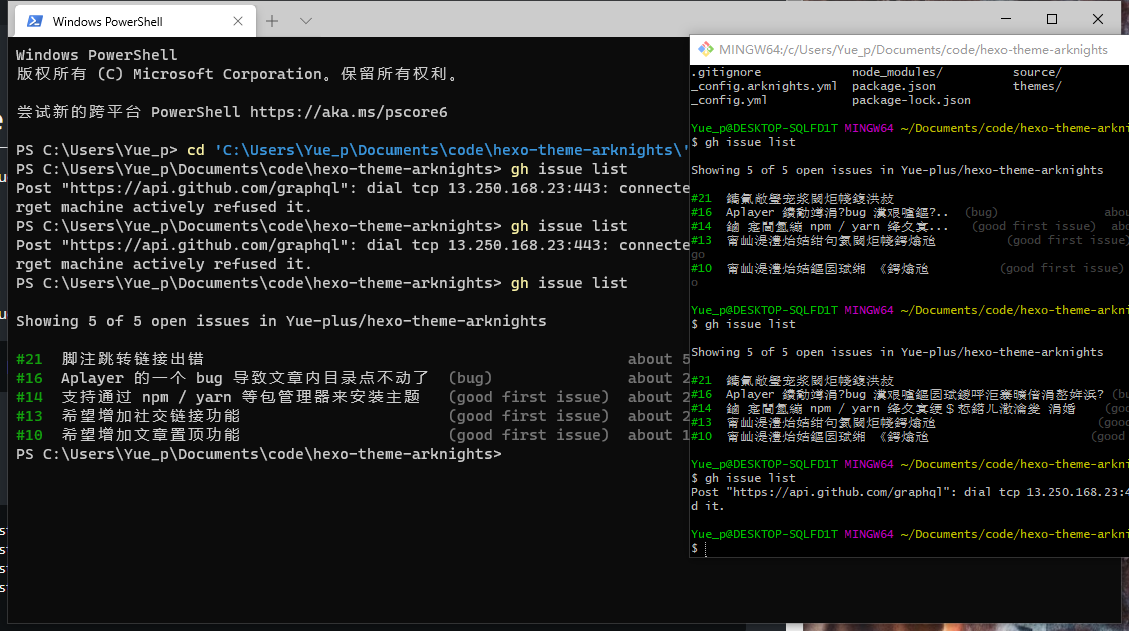This screenshot has height=631, width=1129.
Task: Place cursor at the Git Bash prompt
Action: coord(702,548)
